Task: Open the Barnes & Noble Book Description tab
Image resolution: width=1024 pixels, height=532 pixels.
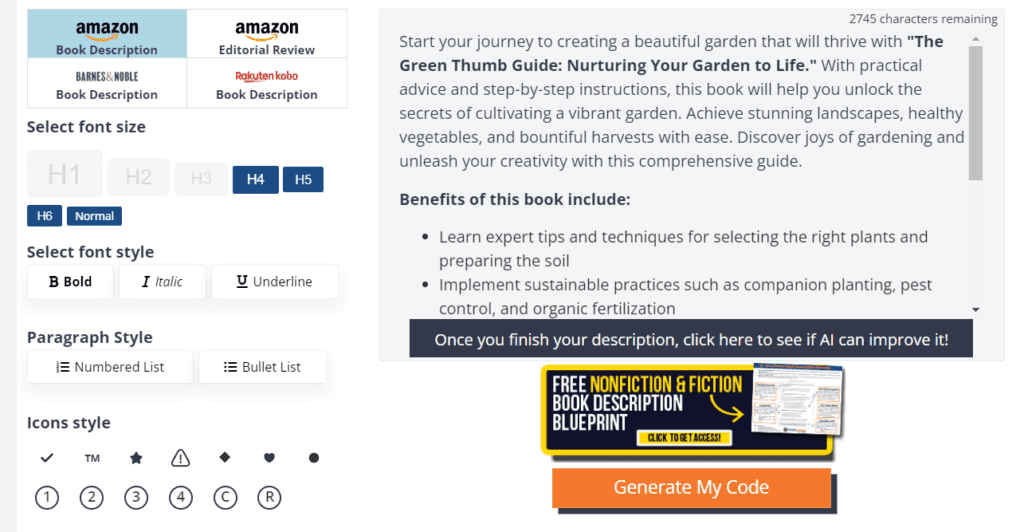Action: 107,84
